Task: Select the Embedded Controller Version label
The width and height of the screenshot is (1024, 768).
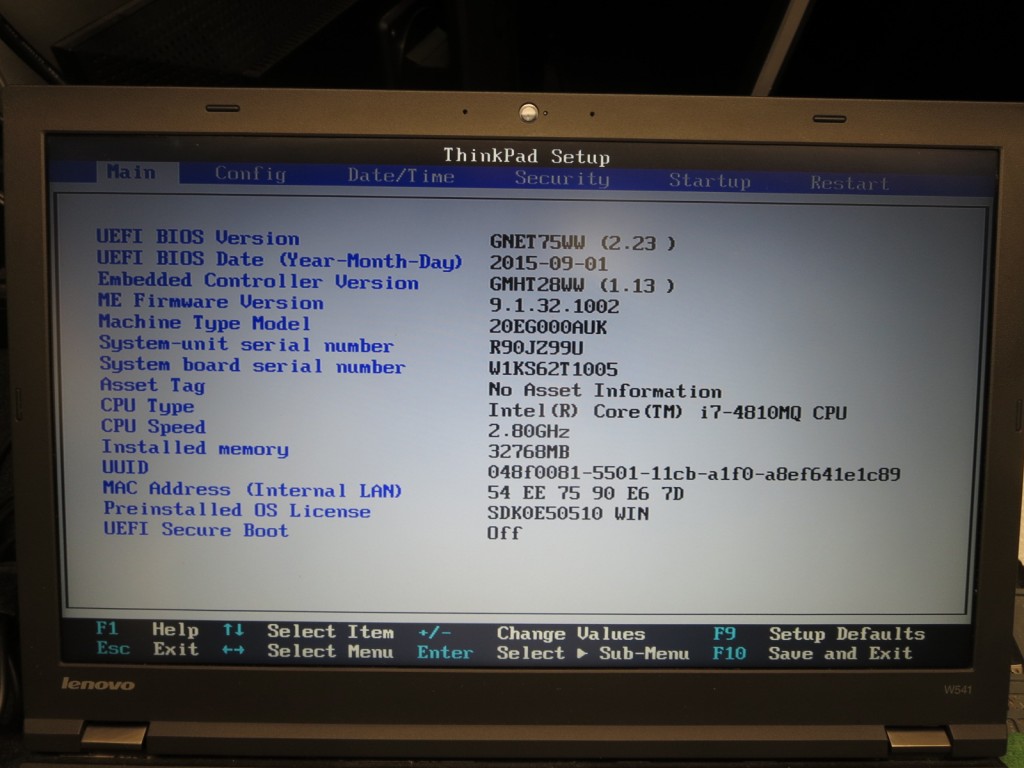Action: click(x=258, y=281)
